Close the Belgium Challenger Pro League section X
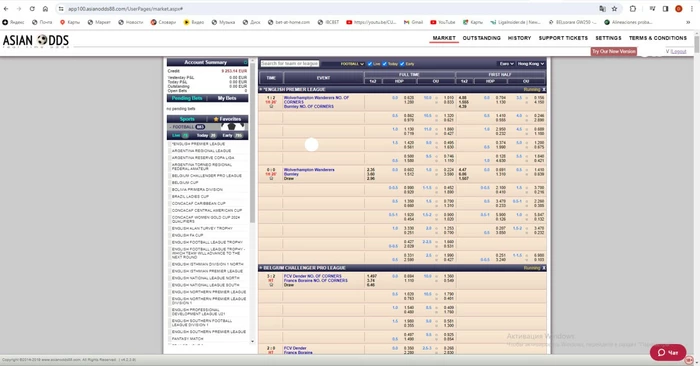 [x=543, y=268]
